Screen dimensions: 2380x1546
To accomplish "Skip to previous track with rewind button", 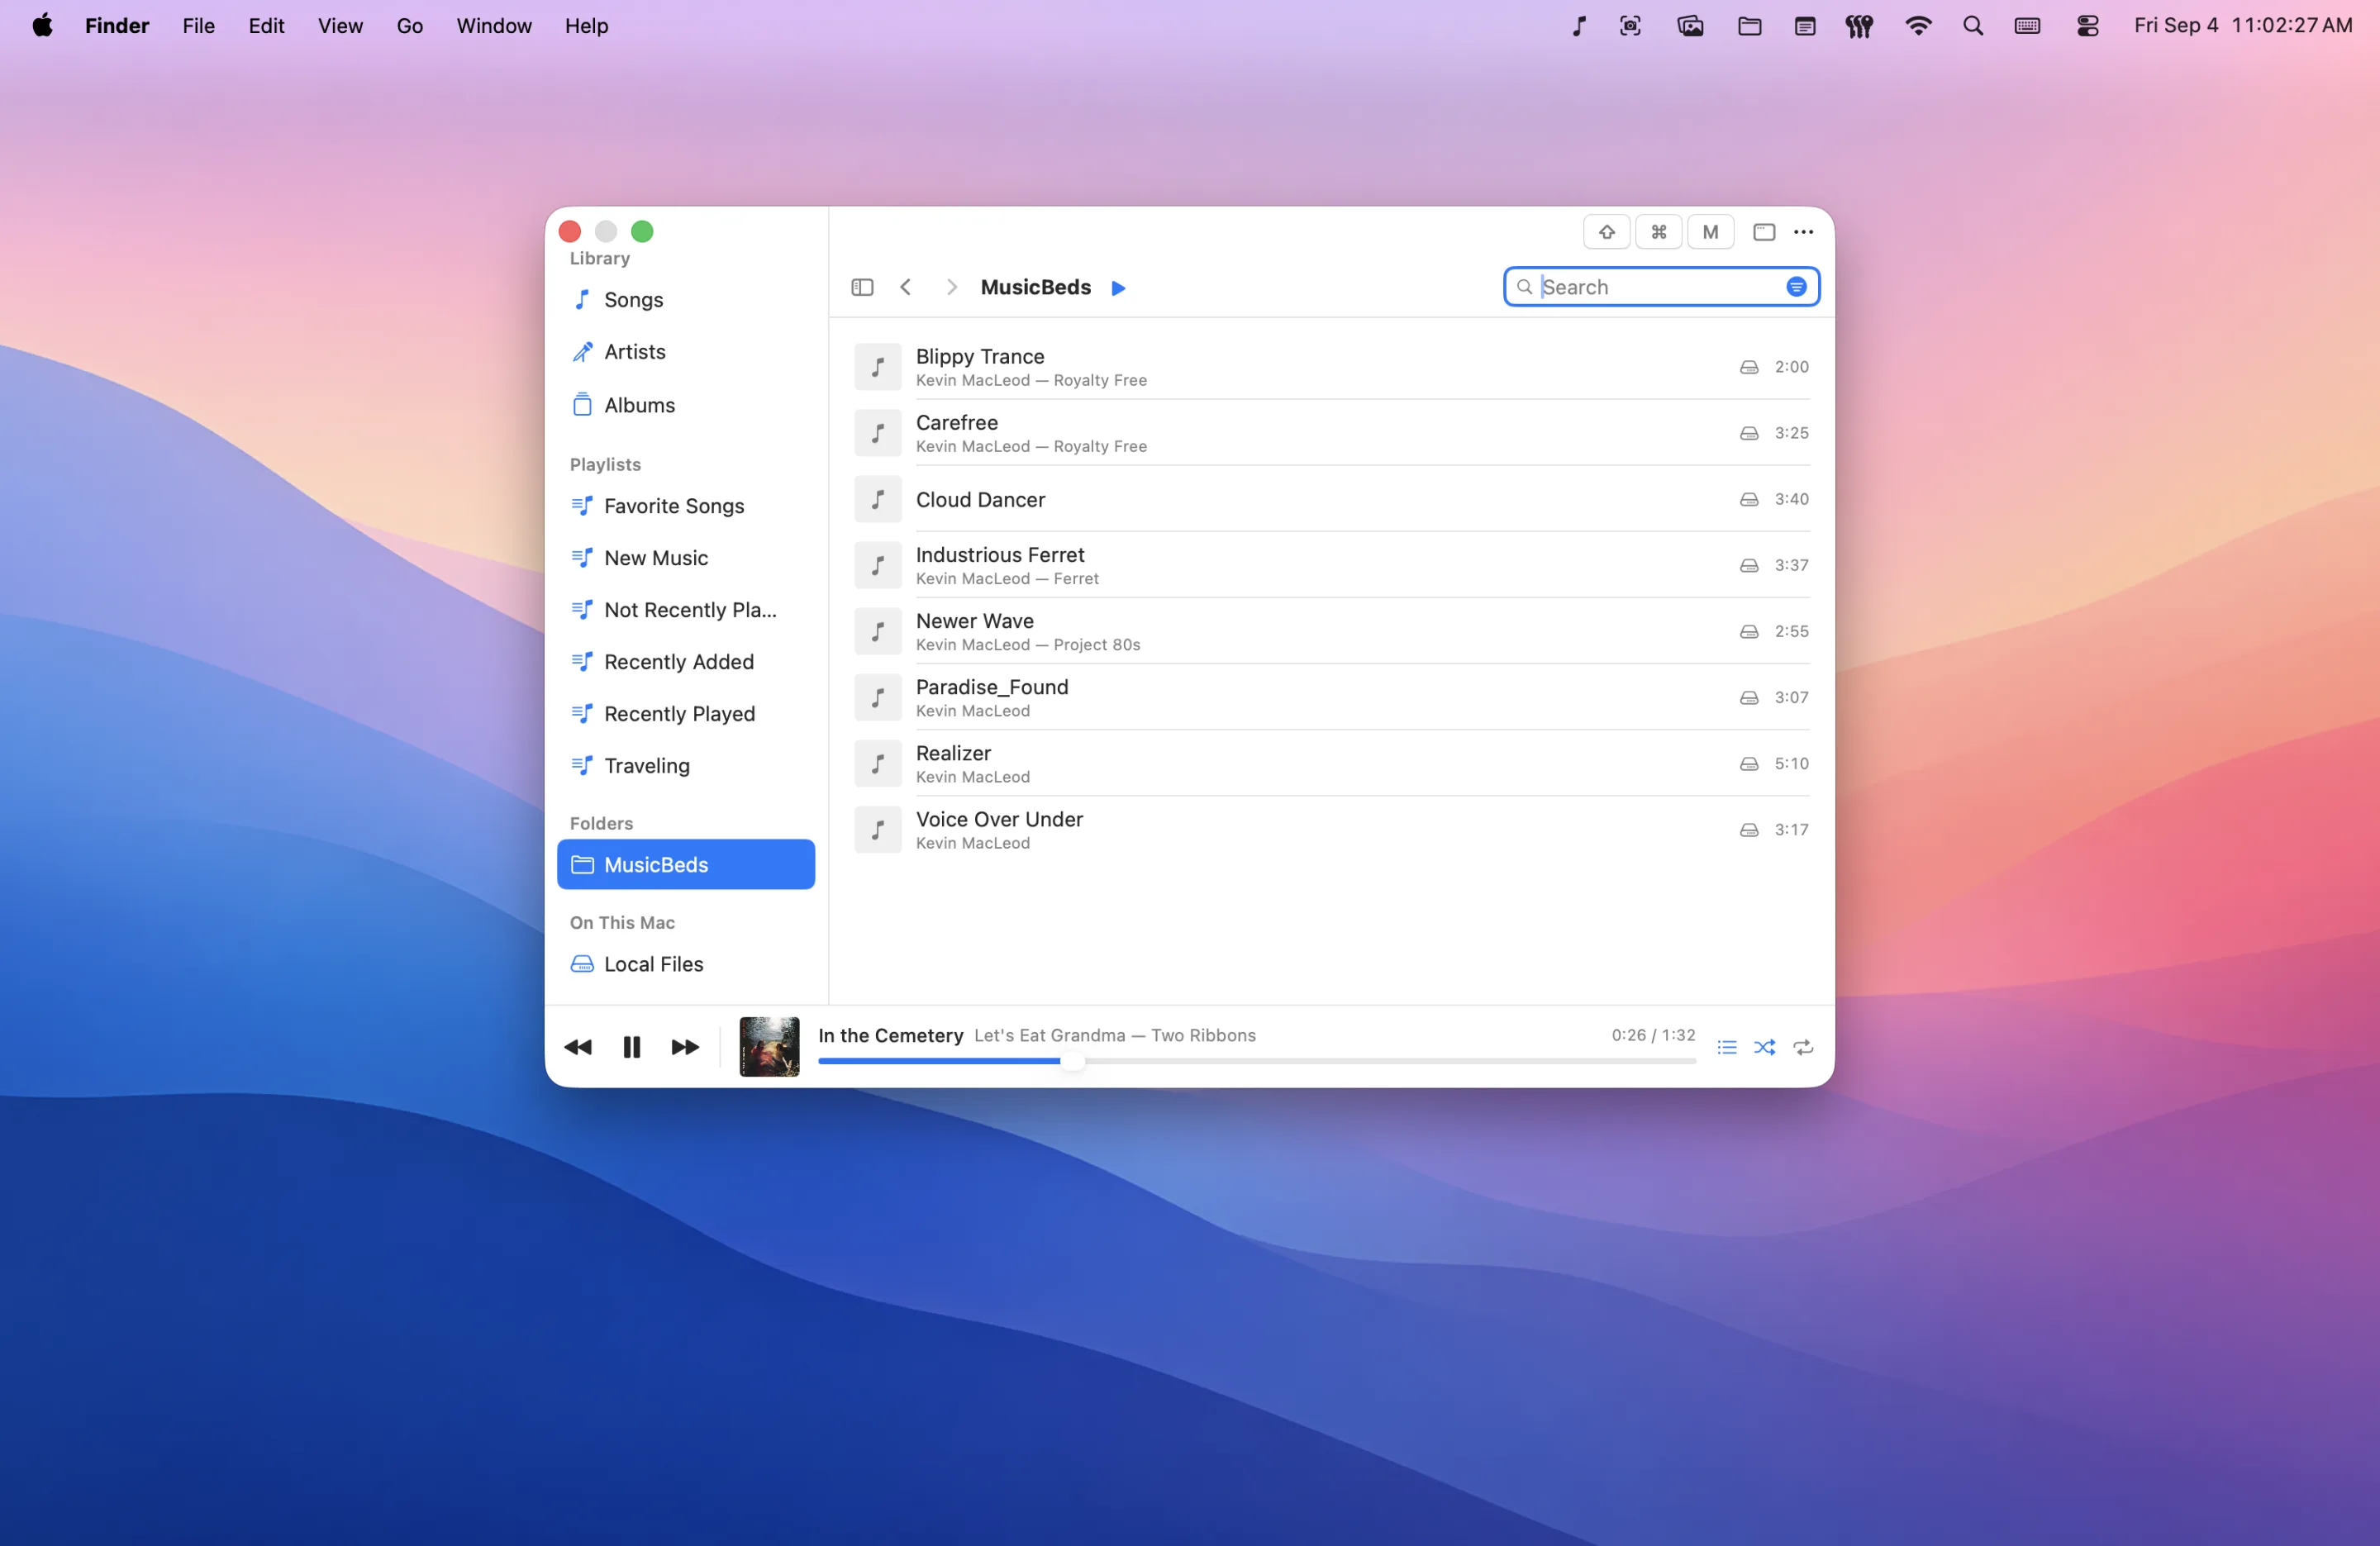I will [x=578, y=1047].
